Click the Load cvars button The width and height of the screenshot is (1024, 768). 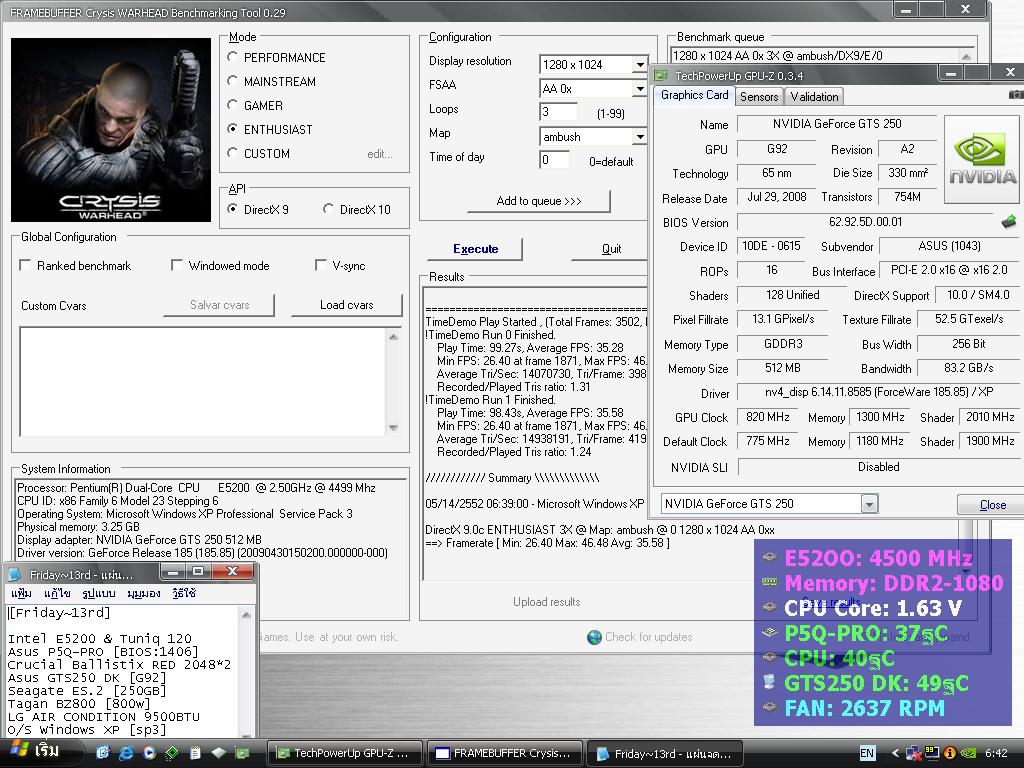347,304
